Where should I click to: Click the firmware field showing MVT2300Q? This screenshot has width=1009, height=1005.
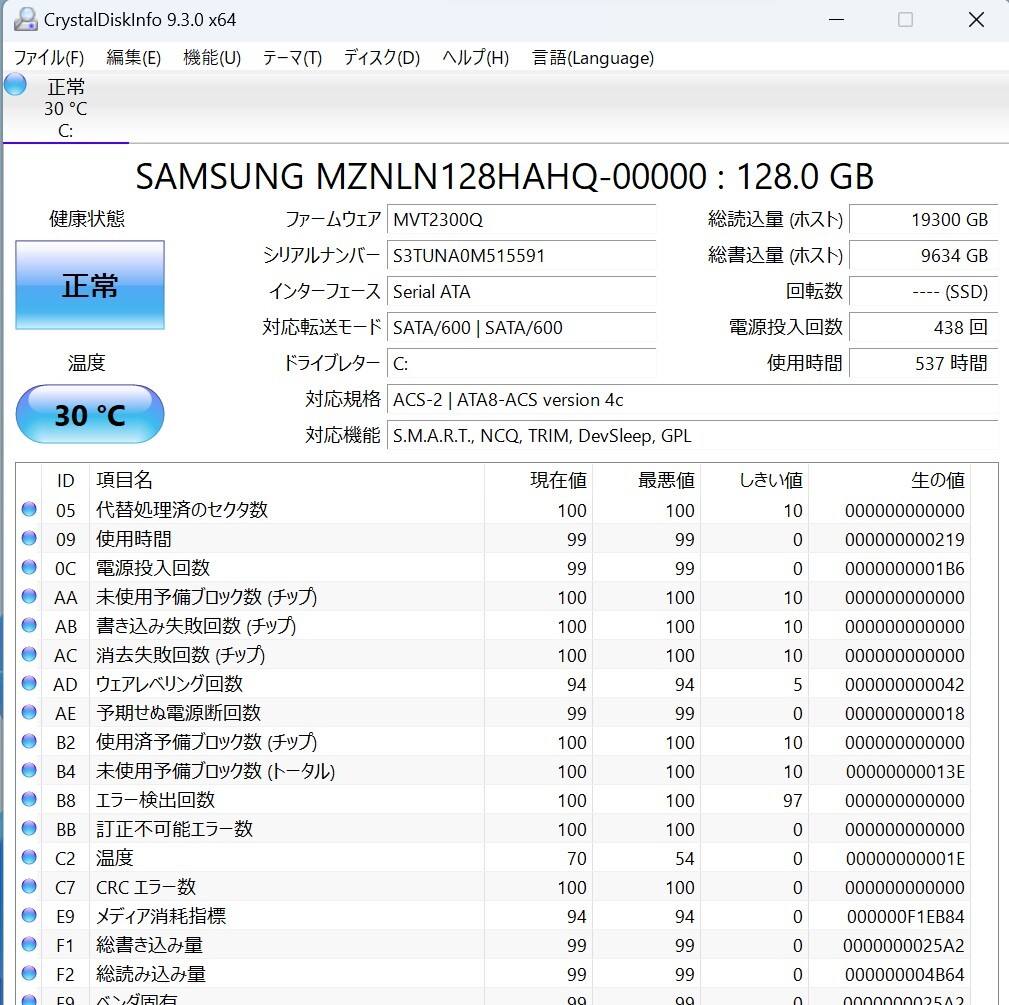tap(520, 220)
